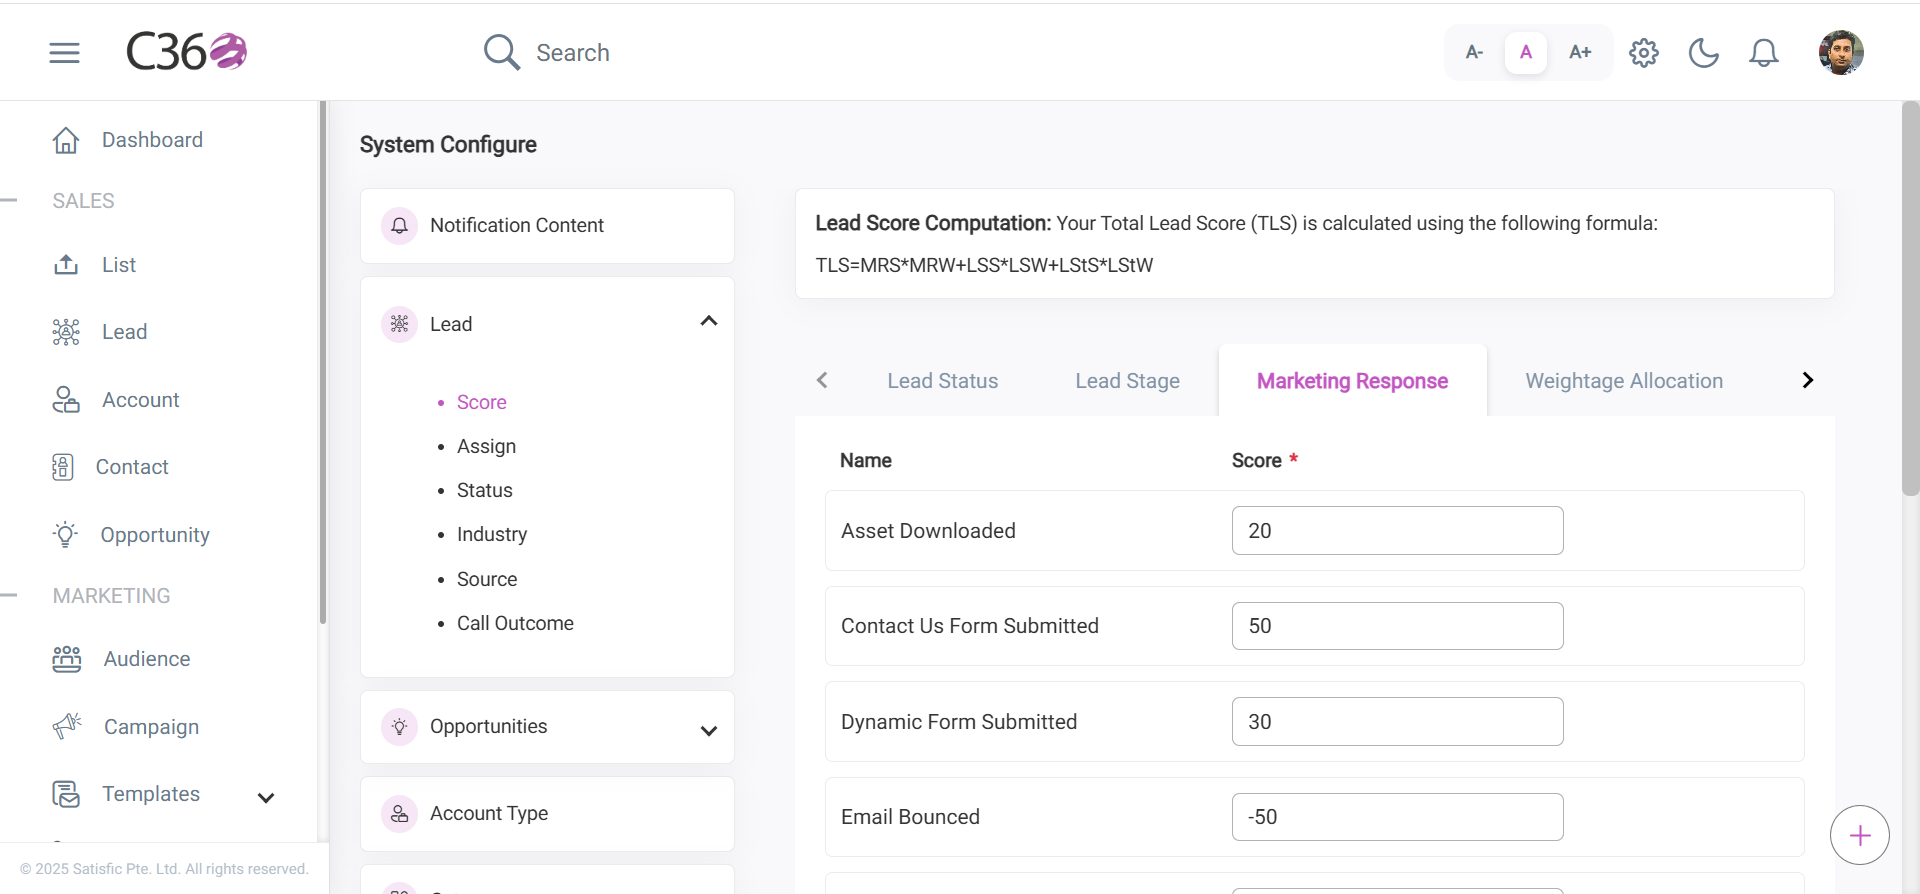Click the Notification Content bell icon
The height and width of the screenshot is (894, 1920).
(x=399, y=225)
